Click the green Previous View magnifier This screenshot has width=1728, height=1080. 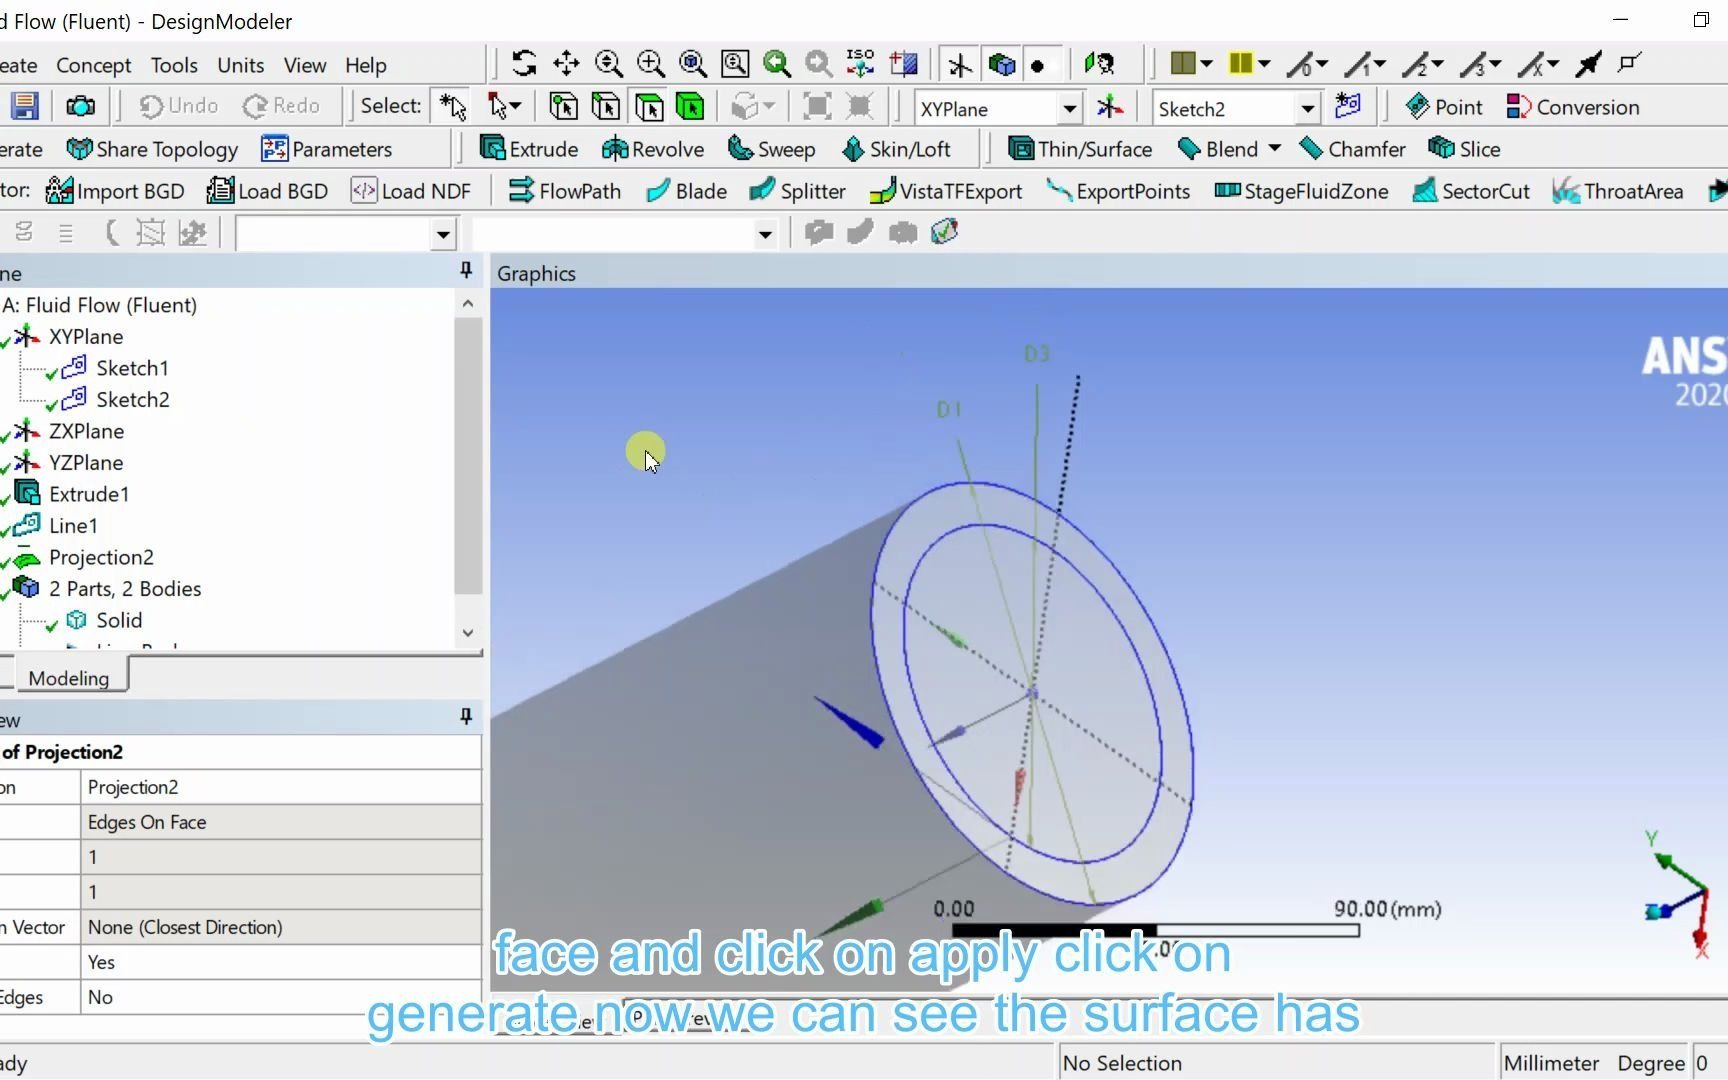777,64
